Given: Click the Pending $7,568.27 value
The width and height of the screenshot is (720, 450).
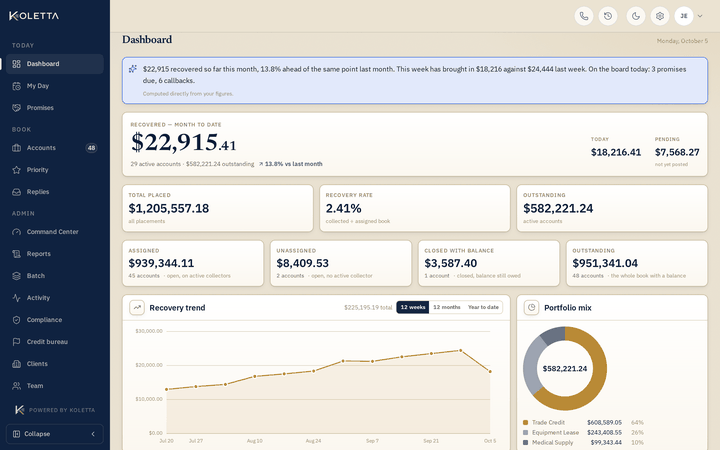Looking at the screenshot, I should pyautogui.click(x=677, y=152).
